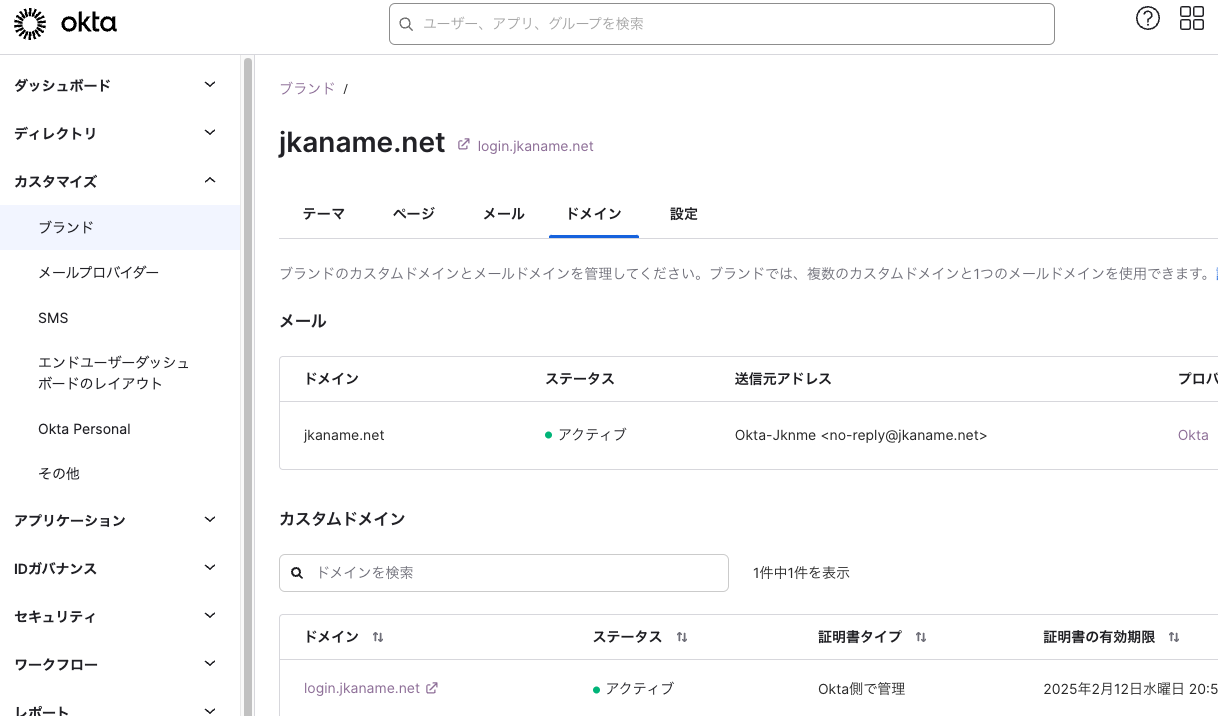Viewport: 1218px width, 716px height.
Task: Expand the ダッシュボード sidebar section
Action: click(210, 85)
